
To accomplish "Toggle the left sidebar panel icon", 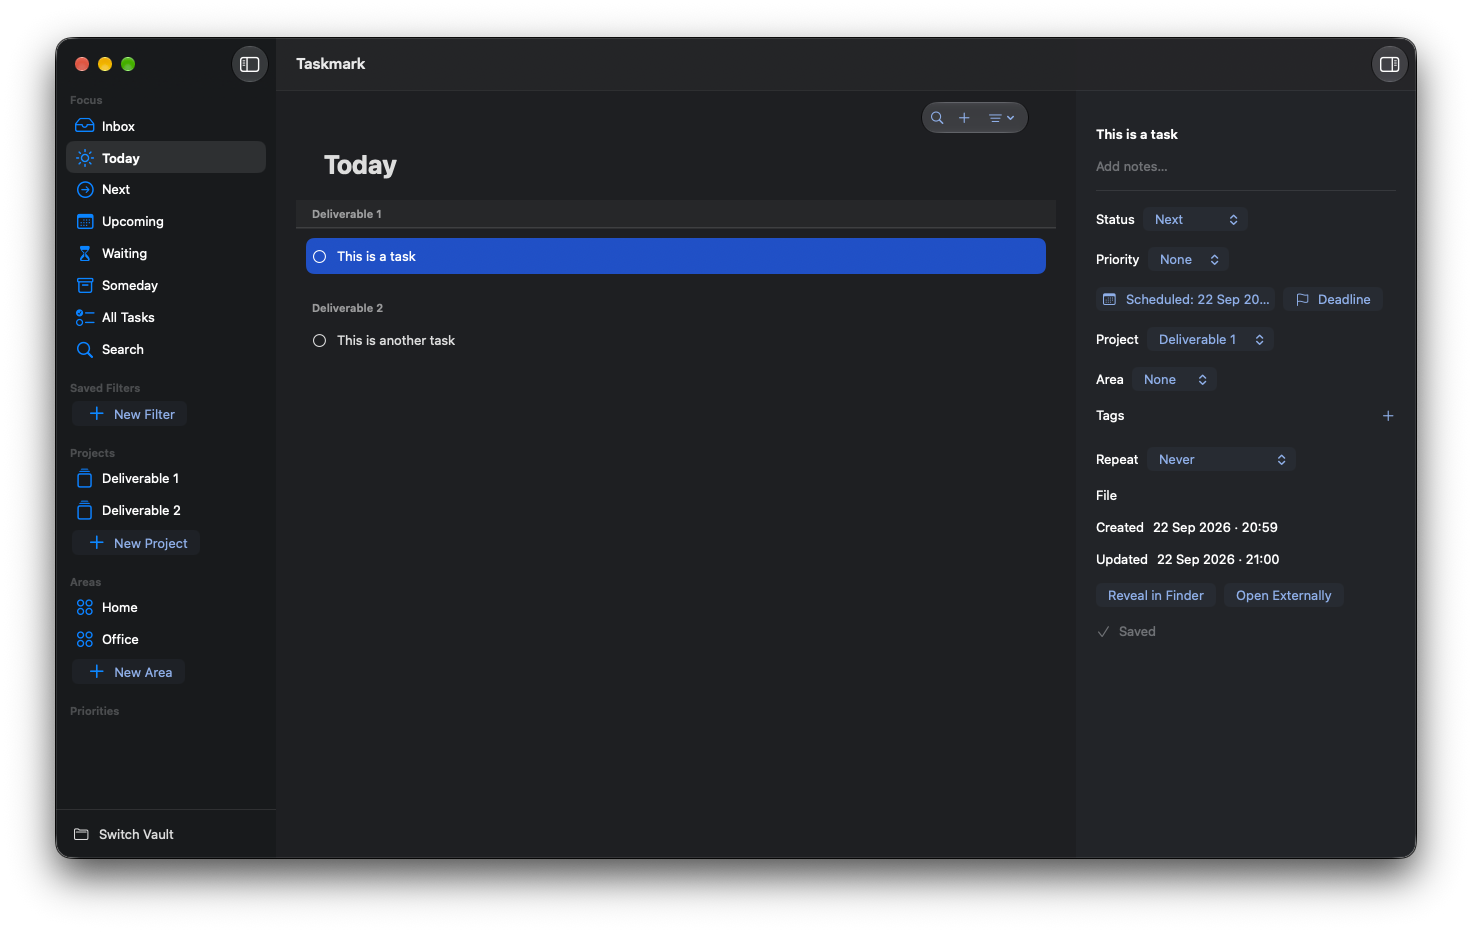I will point(250,64).
